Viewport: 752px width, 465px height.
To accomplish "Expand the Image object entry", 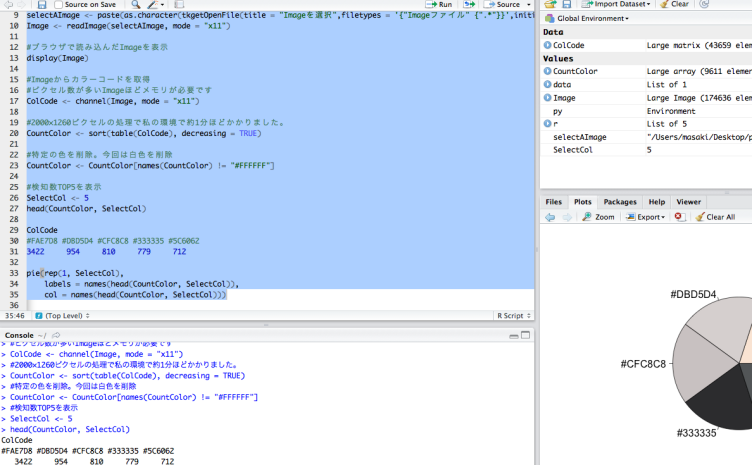I will (548, 98).
